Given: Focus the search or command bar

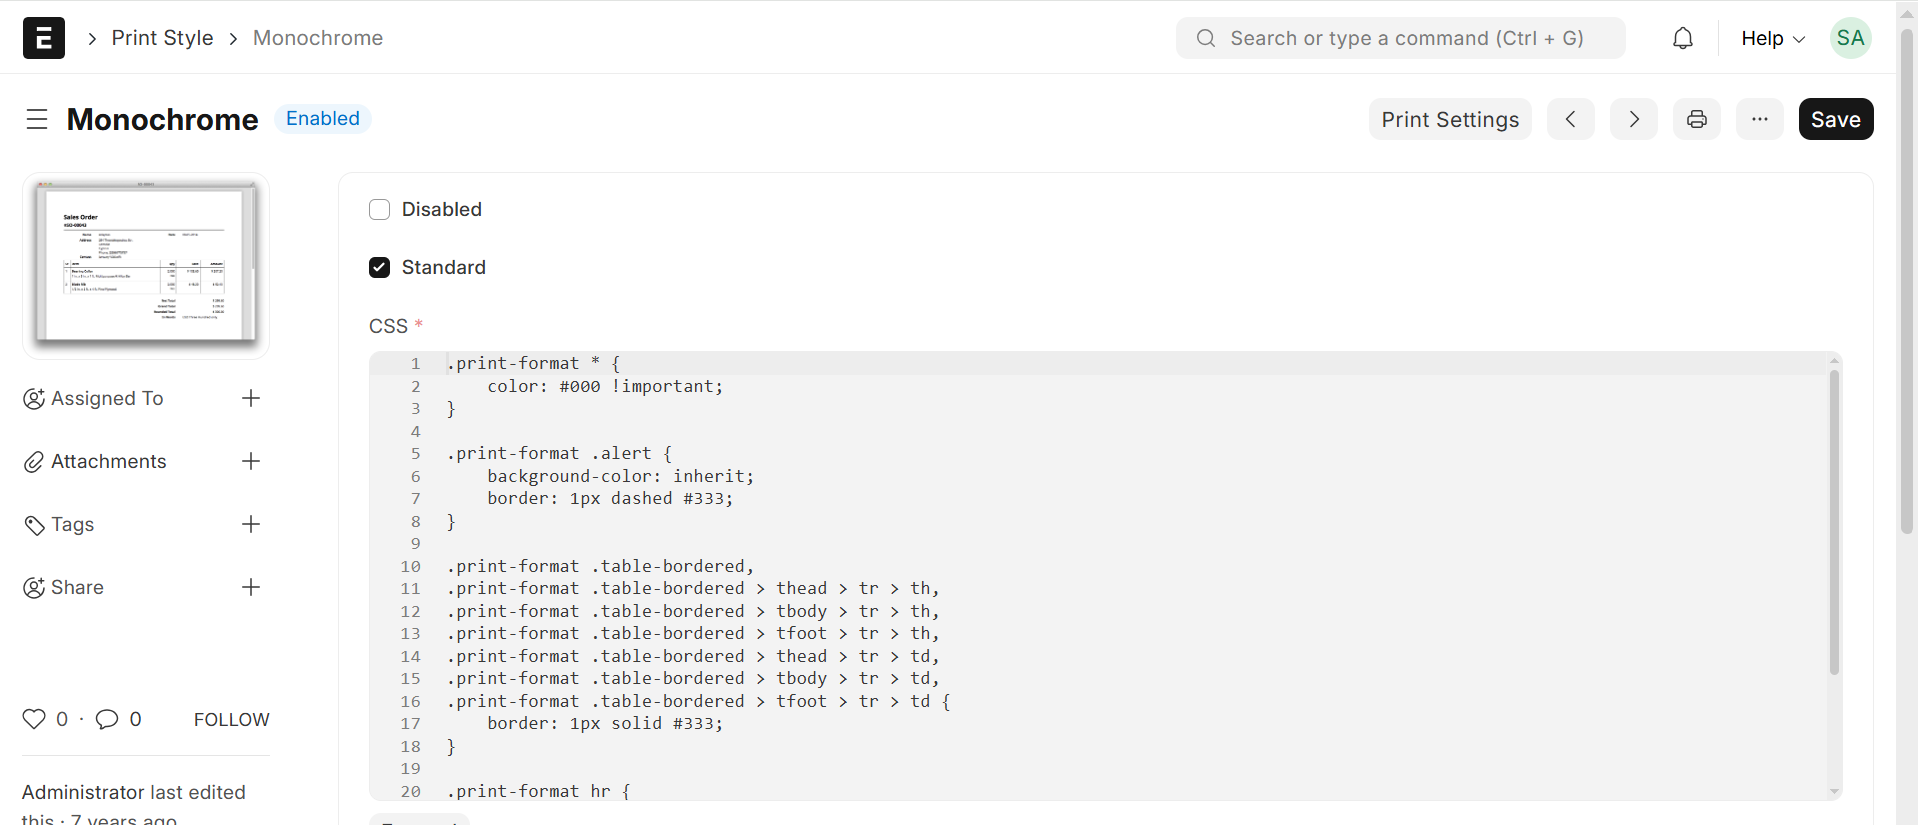Looking at the screenshot, I should (x=1400, y=38).
